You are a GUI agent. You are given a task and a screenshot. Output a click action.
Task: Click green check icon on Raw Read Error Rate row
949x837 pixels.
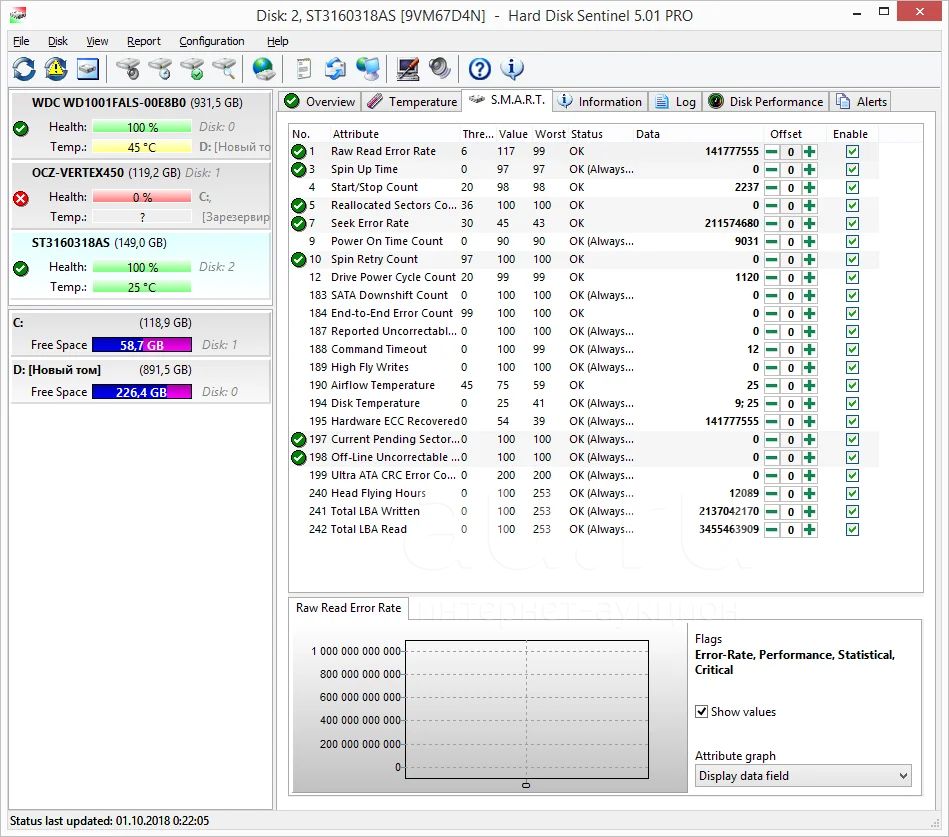coord(298,152)
